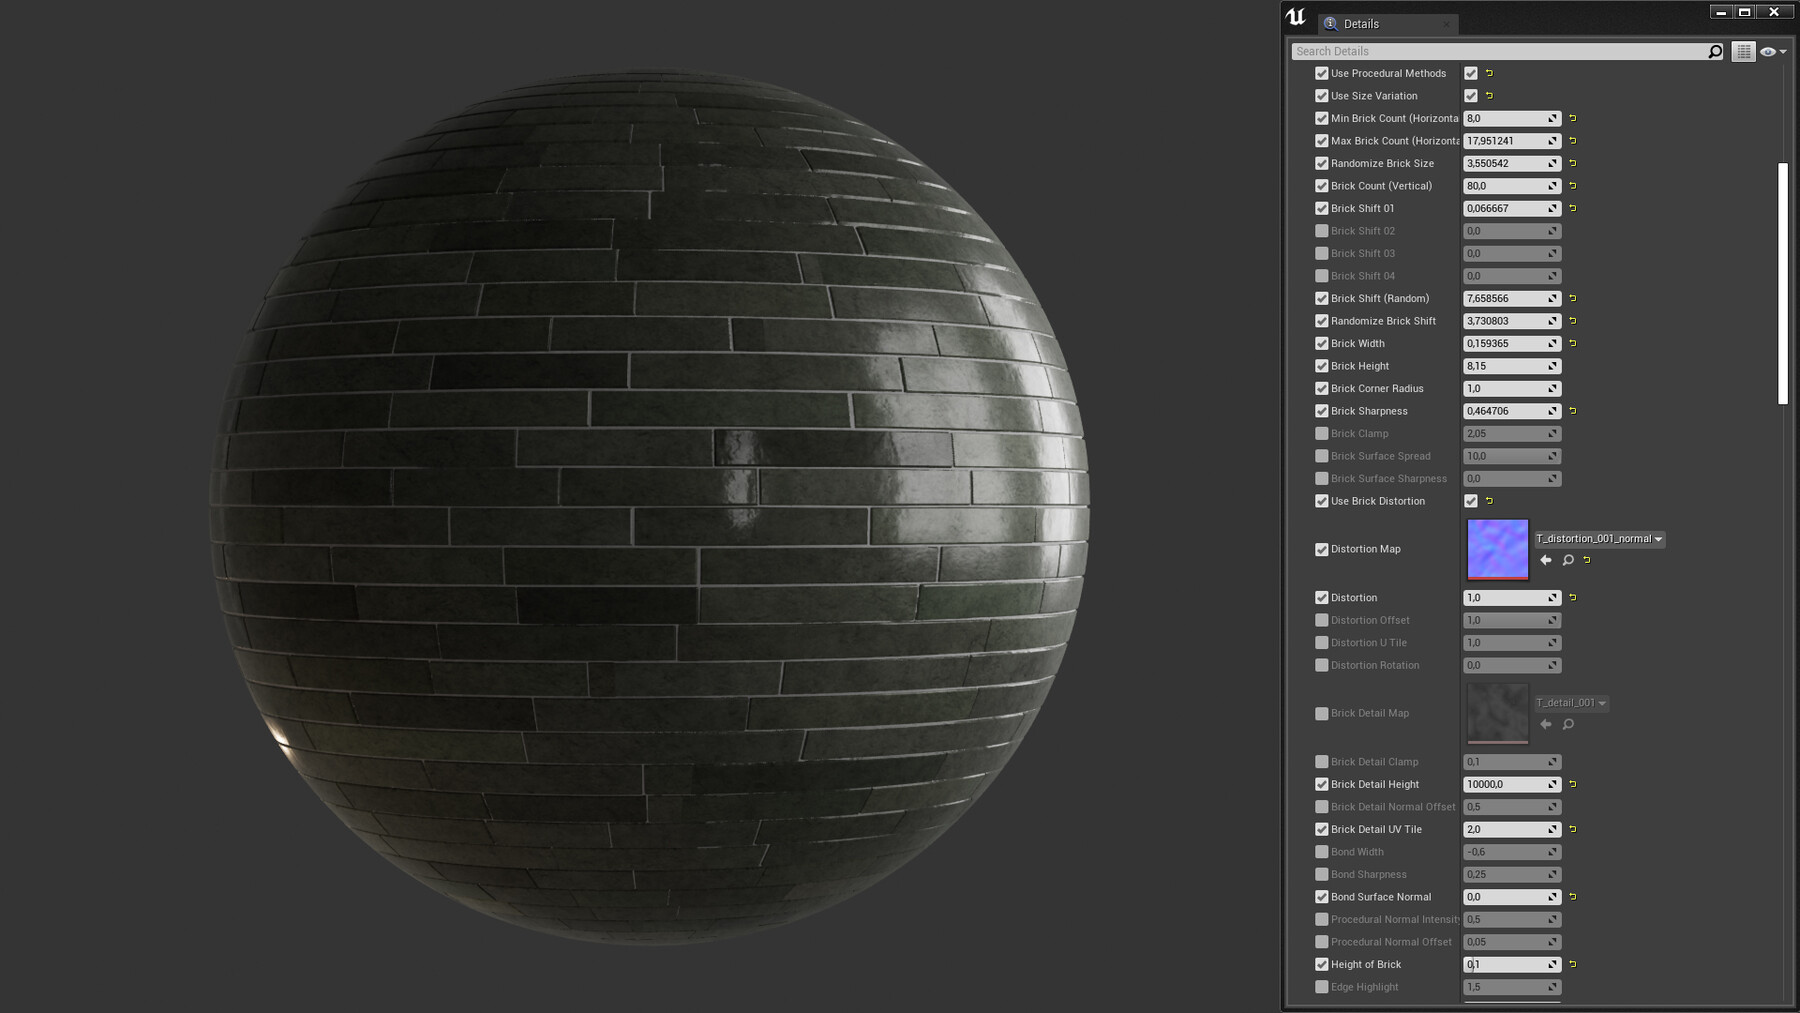
Task: Enable the override checkbox for Bond Width
Action: click(x=1322, y=852)
